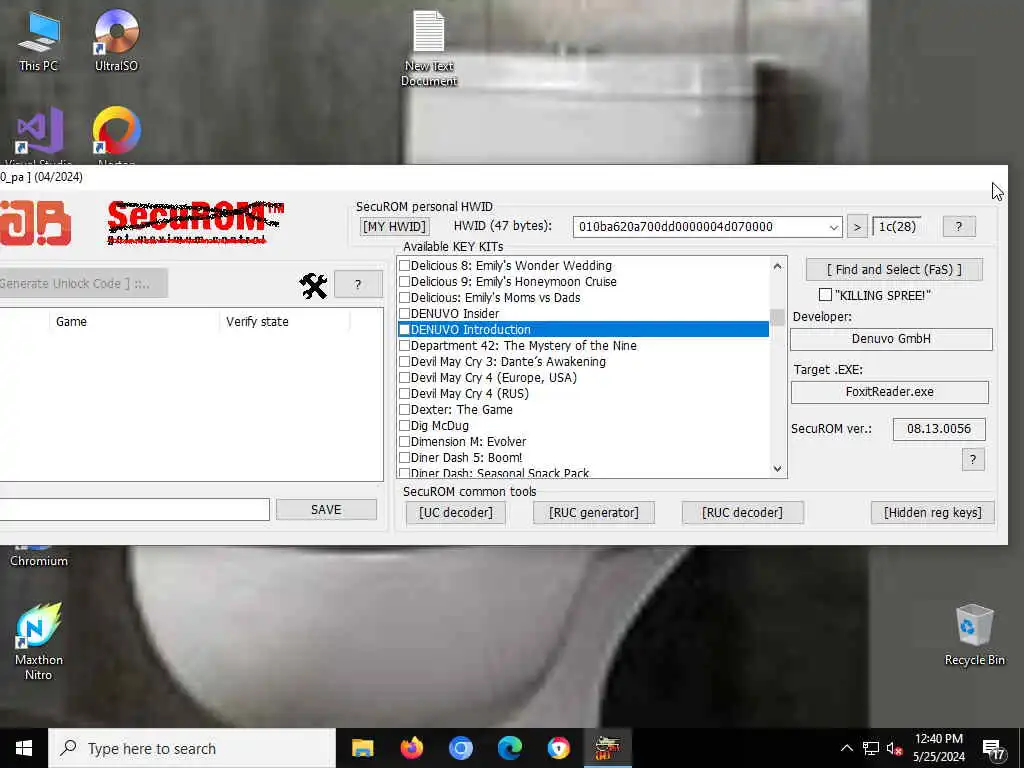Click the FoxitReader.exe target field
1024x768 pixels.
[889, 392]
